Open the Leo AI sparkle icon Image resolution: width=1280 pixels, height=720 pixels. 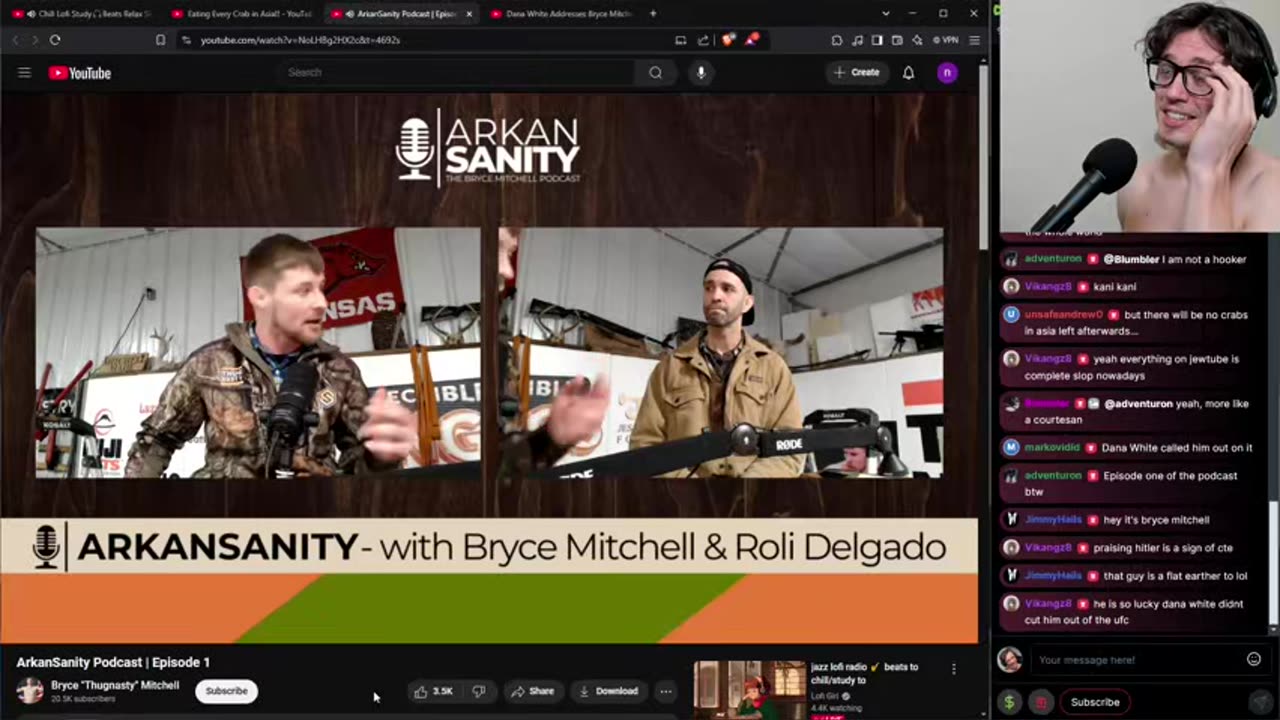click(917, 40)
